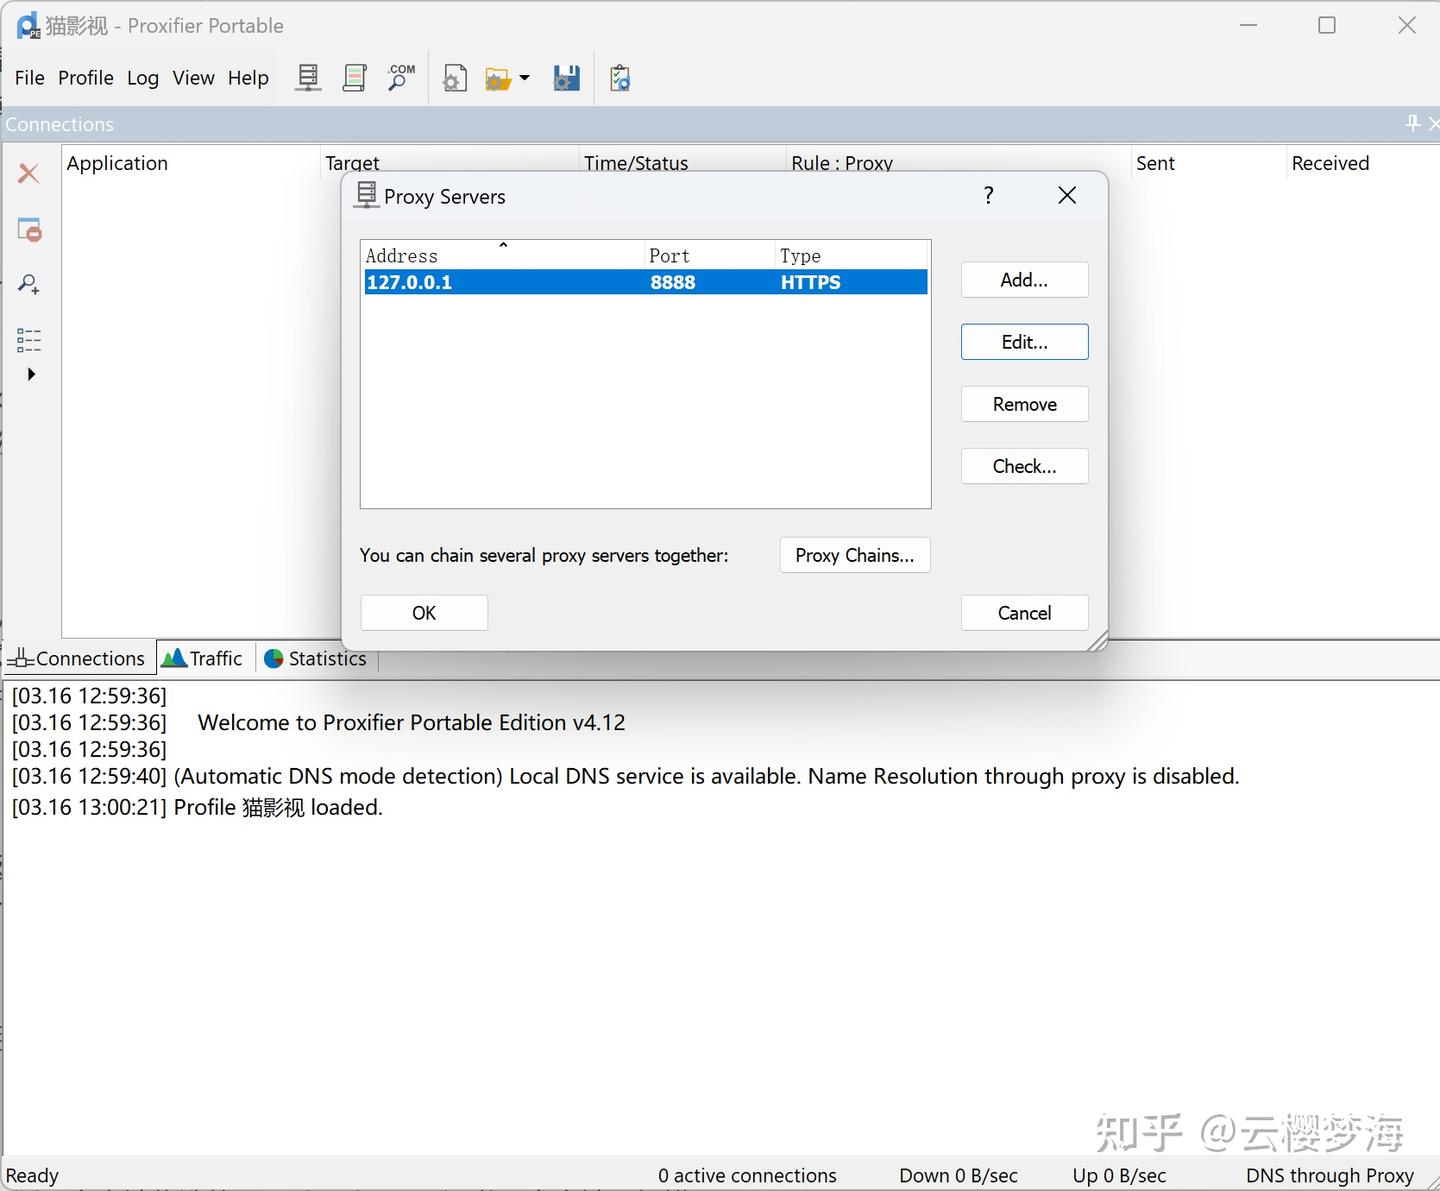Click the Add... button
The image size is (1440, 1191).
1024,280
